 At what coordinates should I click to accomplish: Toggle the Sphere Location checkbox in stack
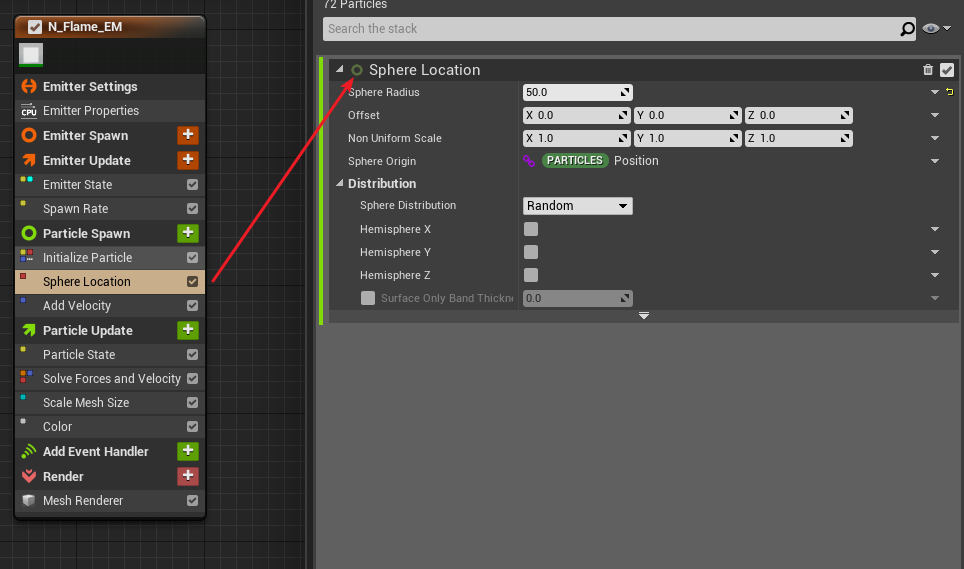pos(192,281)
